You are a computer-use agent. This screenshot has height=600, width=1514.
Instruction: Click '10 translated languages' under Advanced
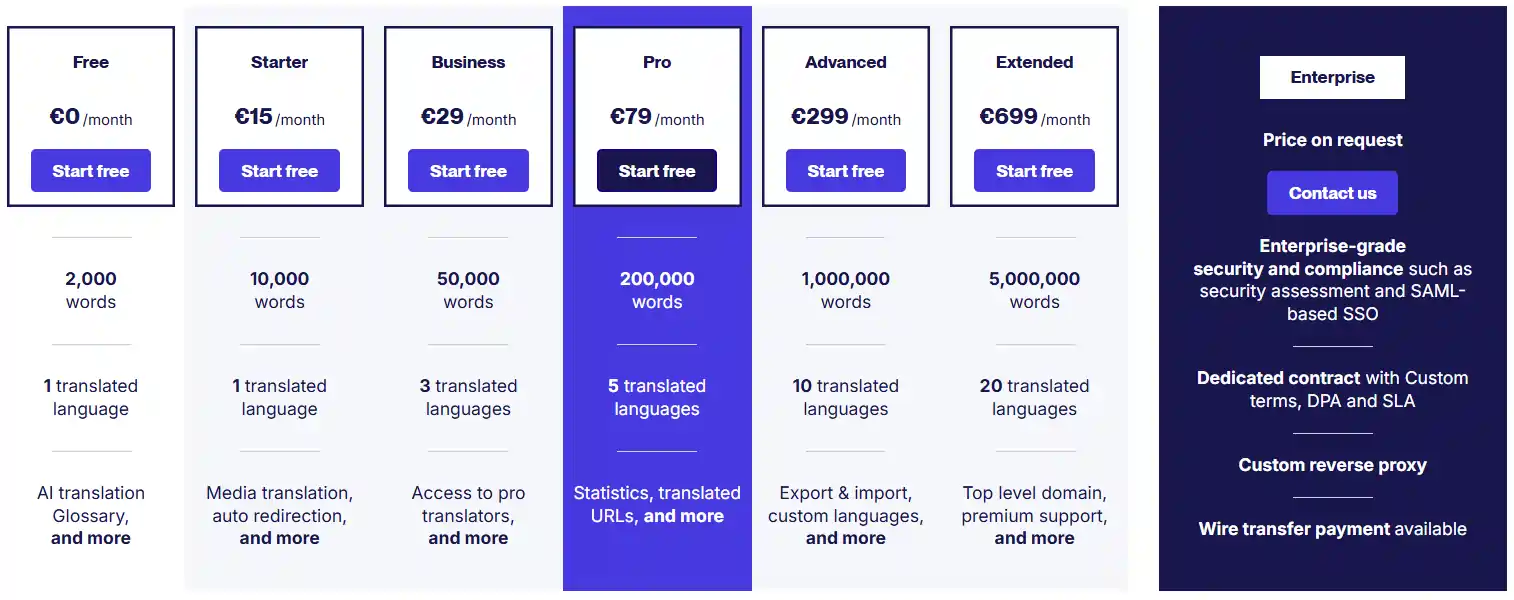[x=845, y=397]
